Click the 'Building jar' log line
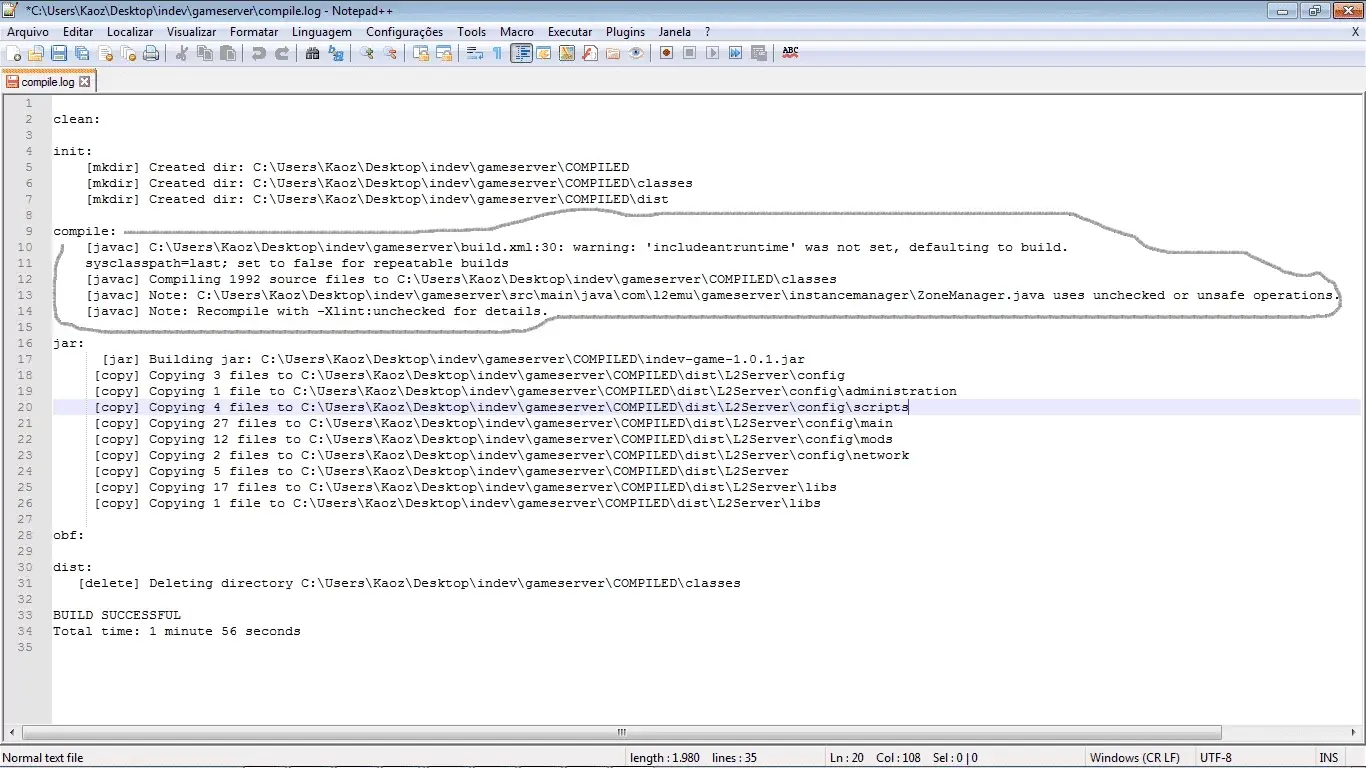The height and width of the screenshot is (768, 1366). point(453,359)
